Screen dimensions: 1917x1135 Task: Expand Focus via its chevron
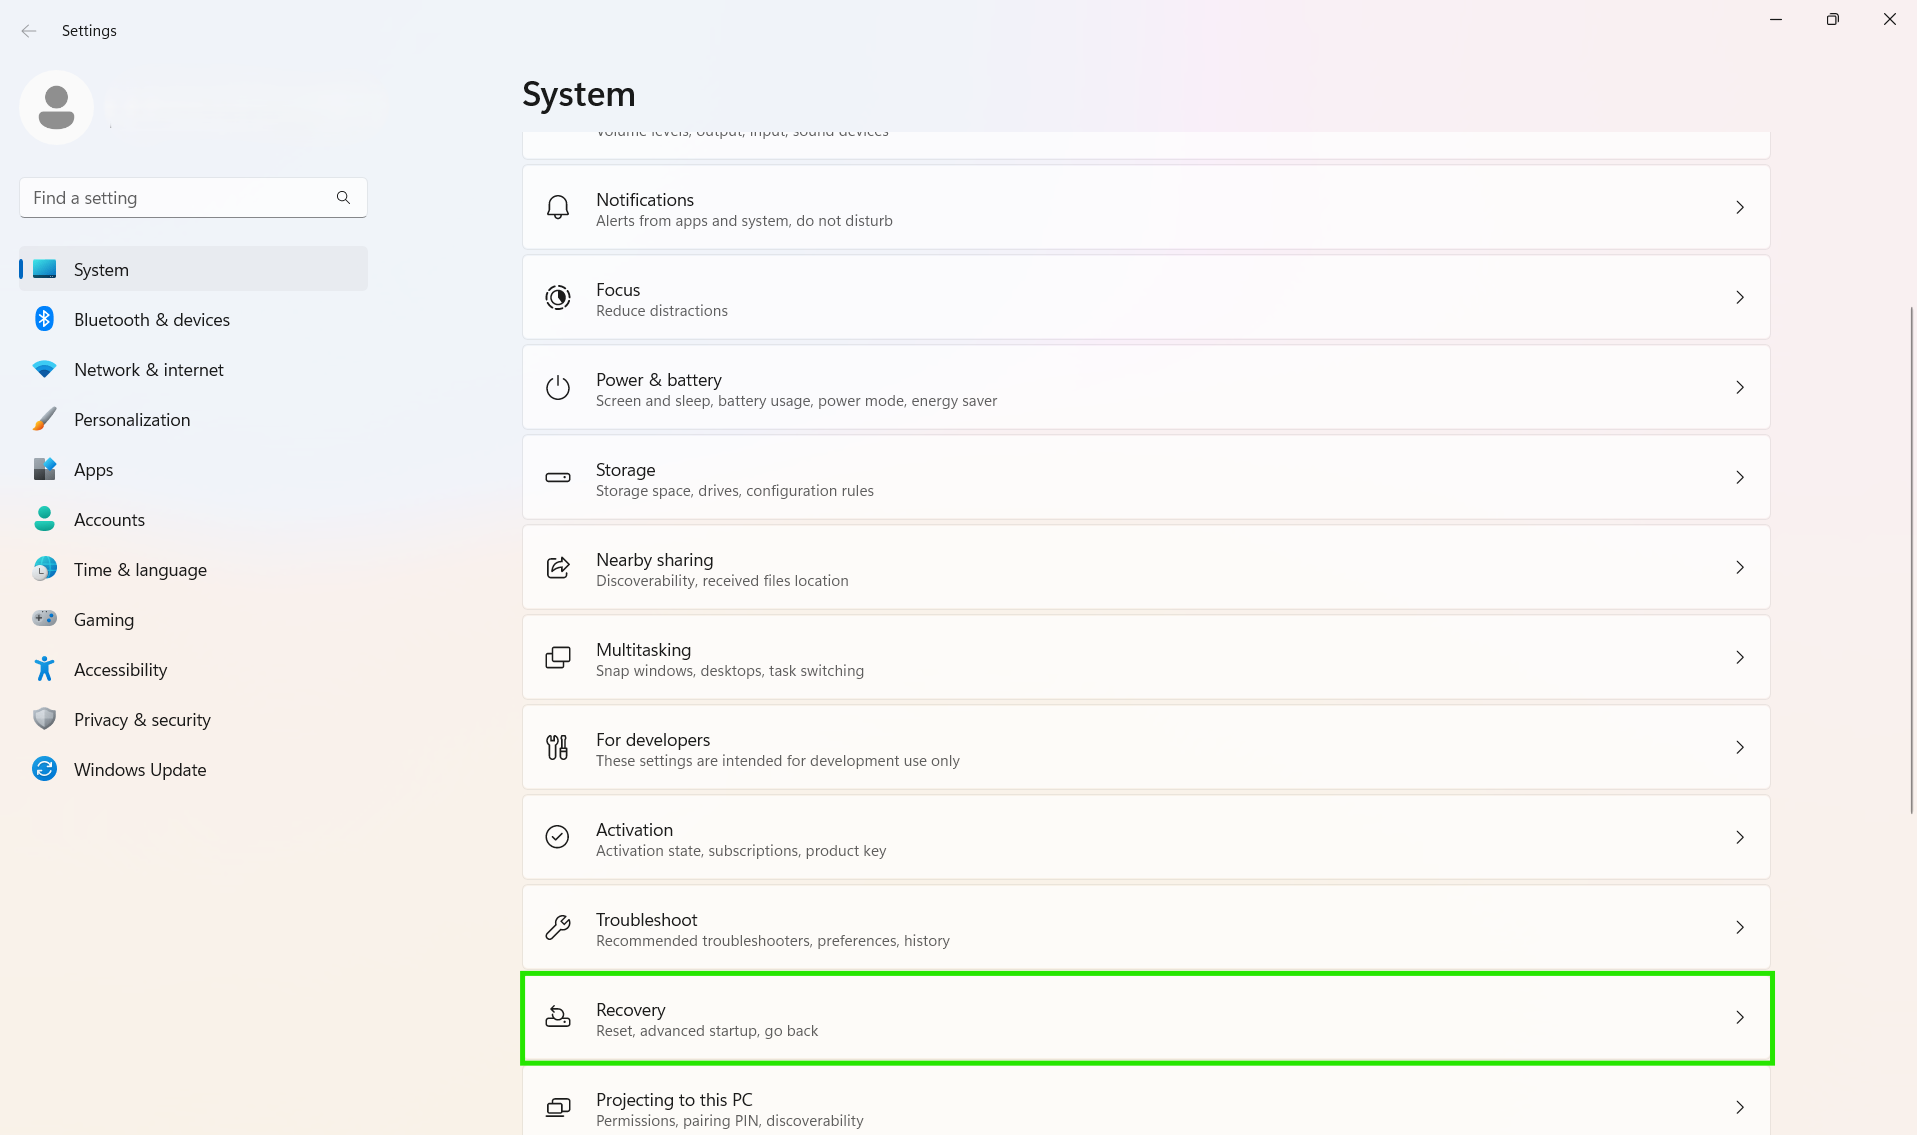click(x=1740, y=298)
